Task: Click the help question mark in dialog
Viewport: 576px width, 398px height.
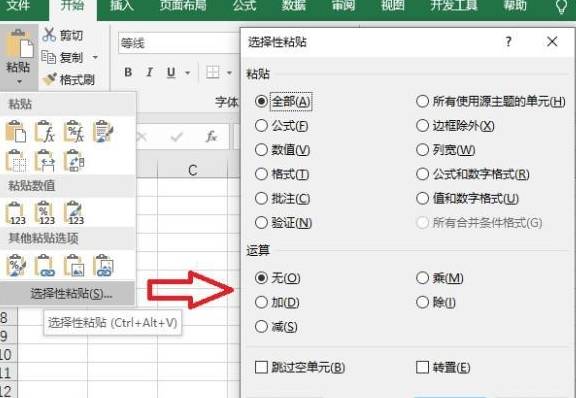Action: (x=508, y=42)
